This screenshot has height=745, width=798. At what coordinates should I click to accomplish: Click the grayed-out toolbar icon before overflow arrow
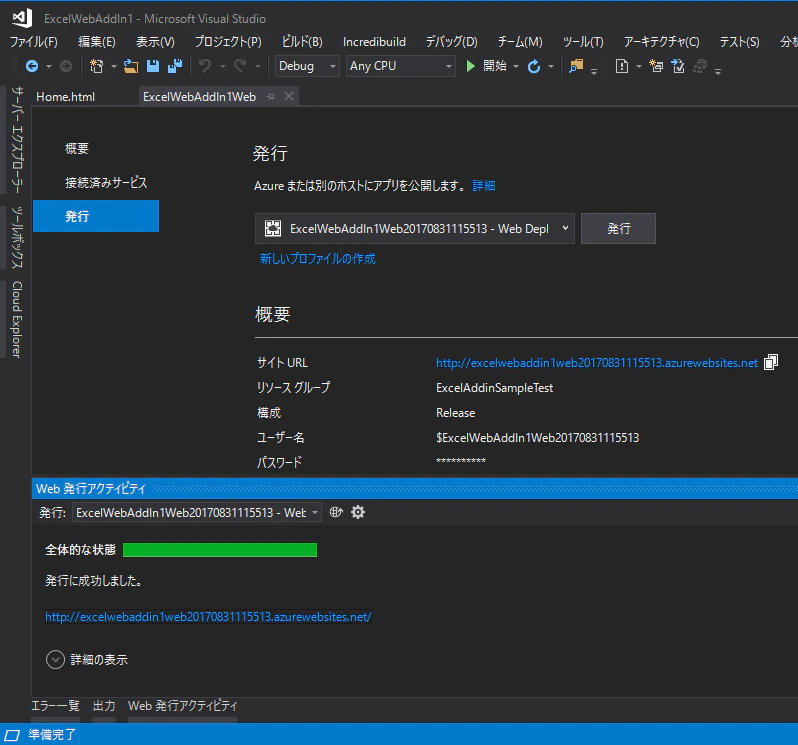tap(700, 66)
